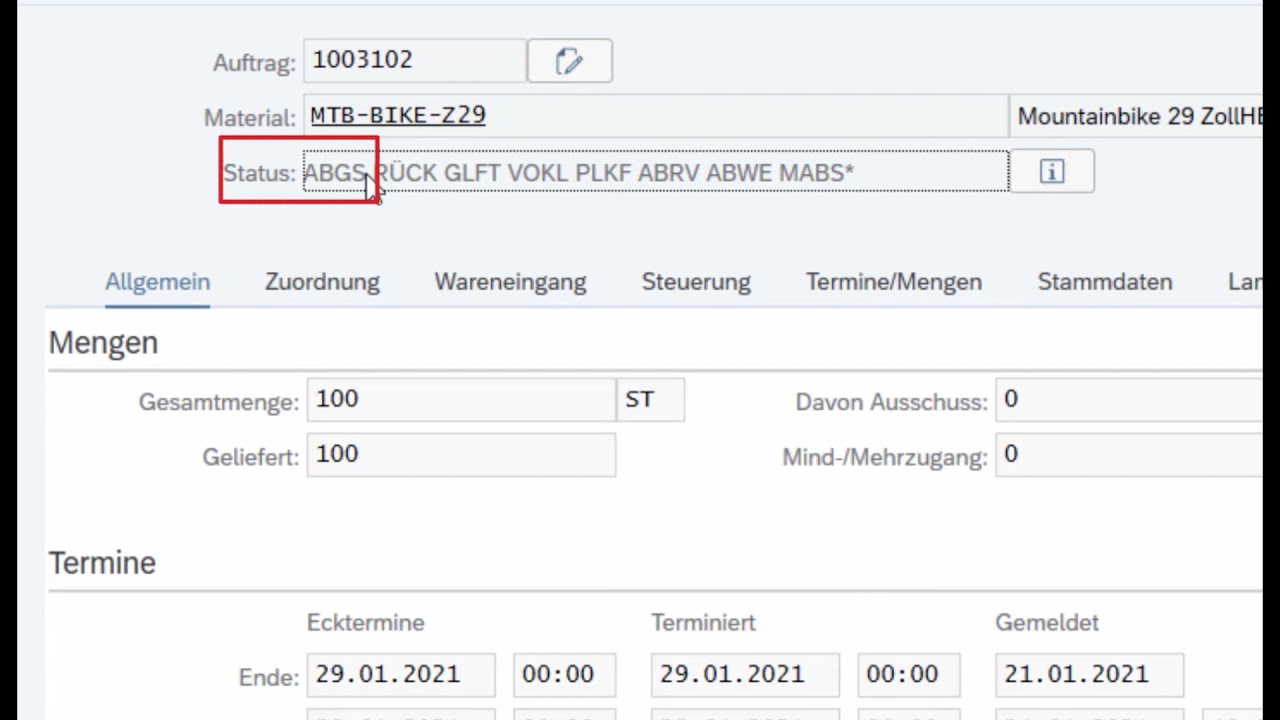Click the Gemeldet column label

tap(1047, 623)
